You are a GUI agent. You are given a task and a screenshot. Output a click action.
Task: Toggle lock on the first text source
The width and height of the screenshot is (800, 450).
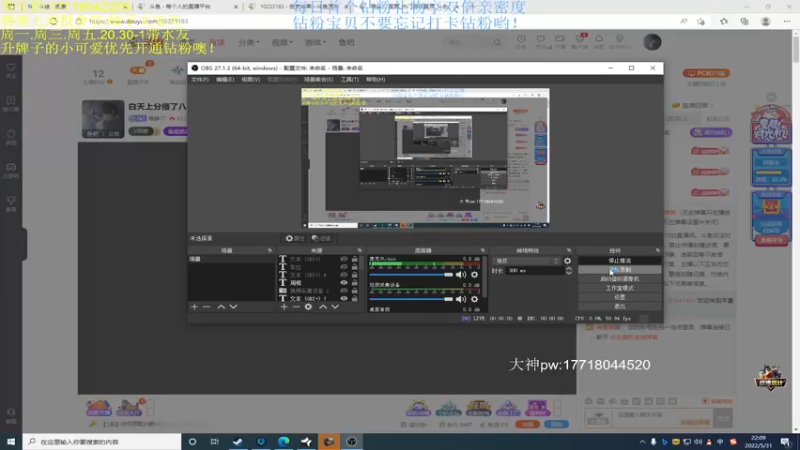(355, 259)
